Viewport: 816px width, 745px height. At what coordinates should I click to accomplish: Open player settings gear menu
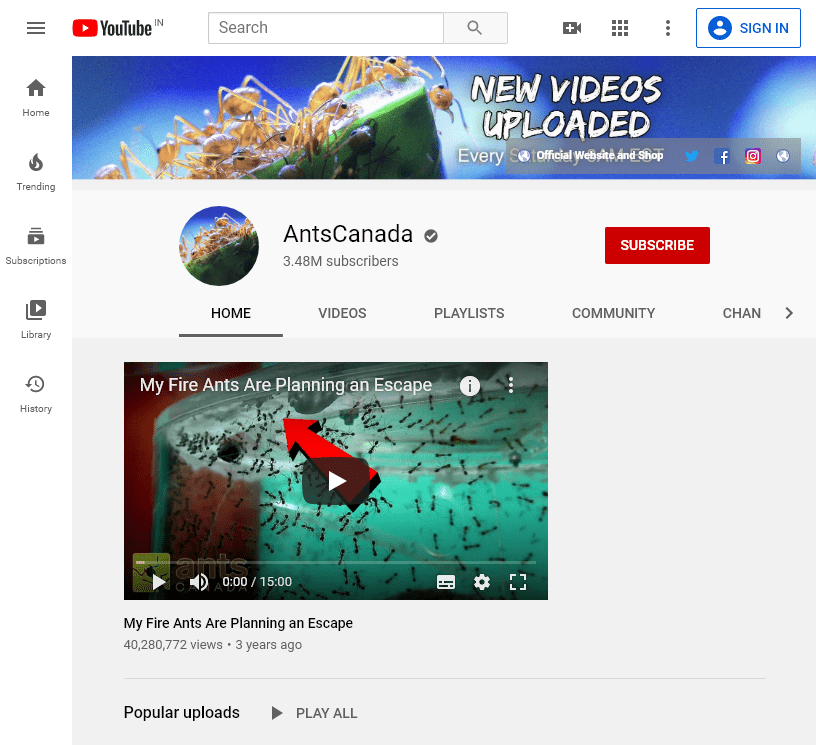[x=482, y=582]
